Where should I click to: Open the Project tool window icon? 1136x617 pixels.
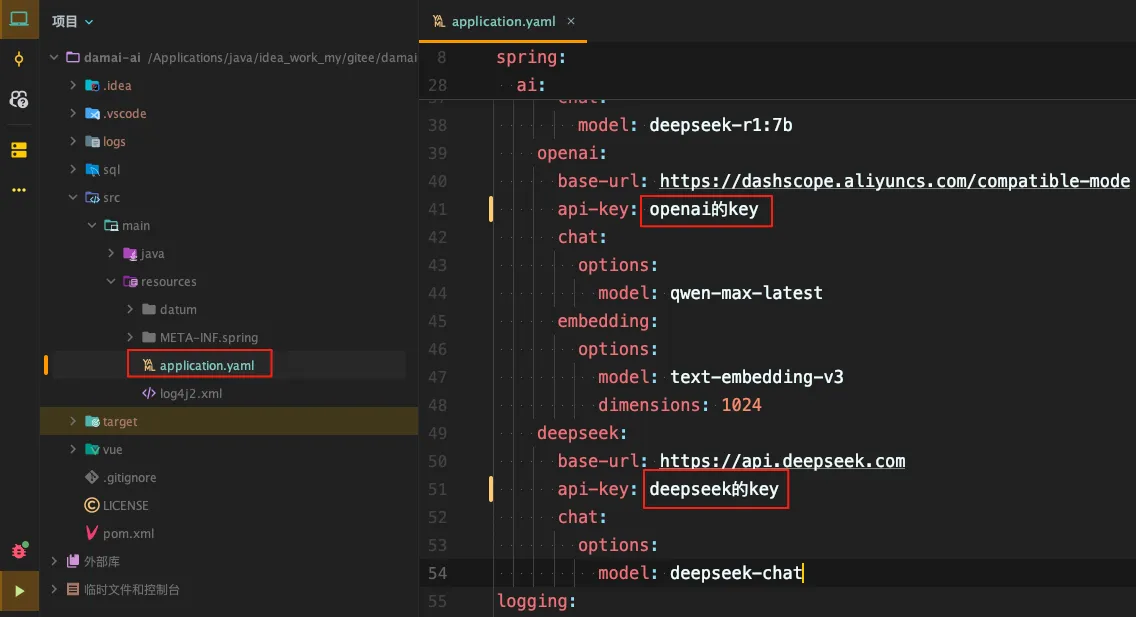[x=19, y=19]
